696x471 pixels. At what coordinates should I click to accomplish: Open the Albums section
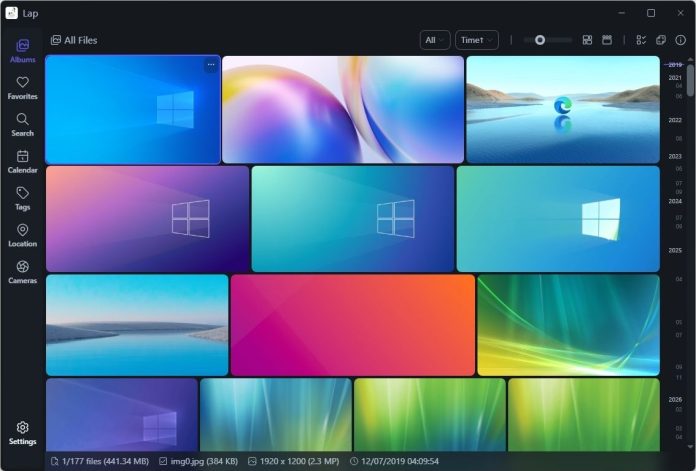[x=22, y=51]
